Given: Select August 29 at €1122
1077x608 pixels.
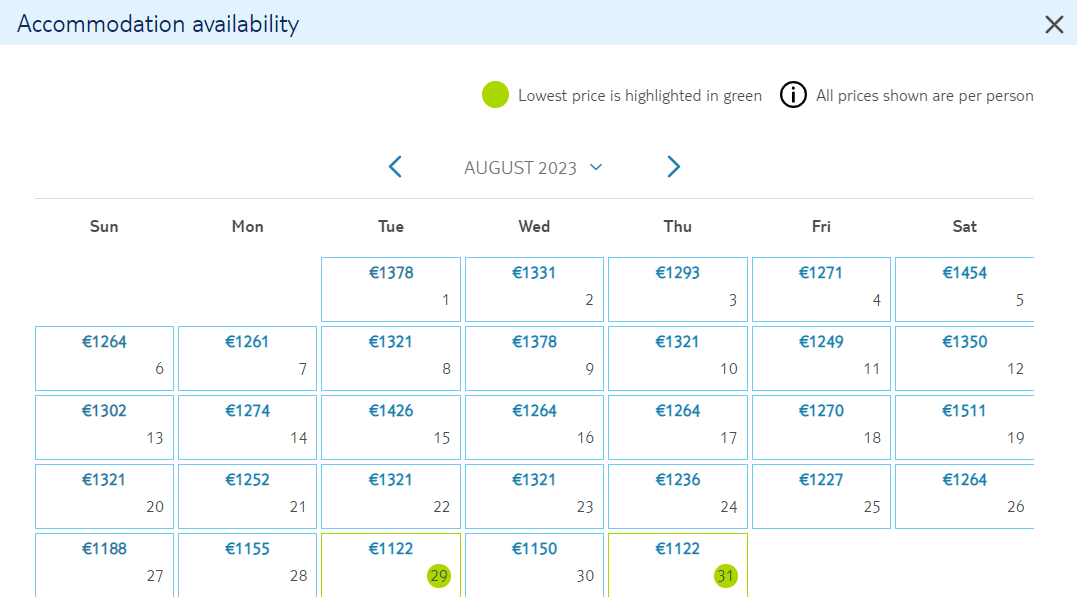Looking at the screenshot, I should click(391, 565).
